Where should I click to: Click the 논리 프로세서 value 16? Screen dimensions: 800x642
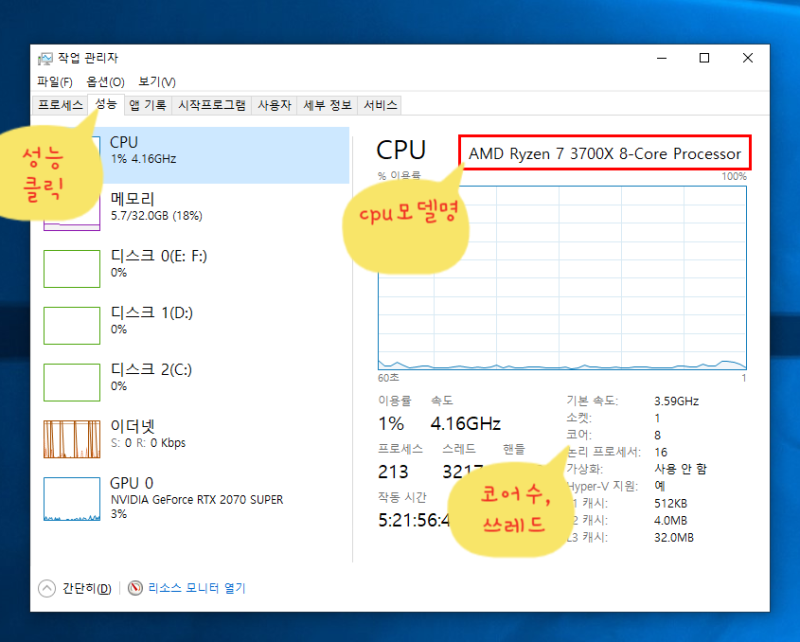click(661, 452)
